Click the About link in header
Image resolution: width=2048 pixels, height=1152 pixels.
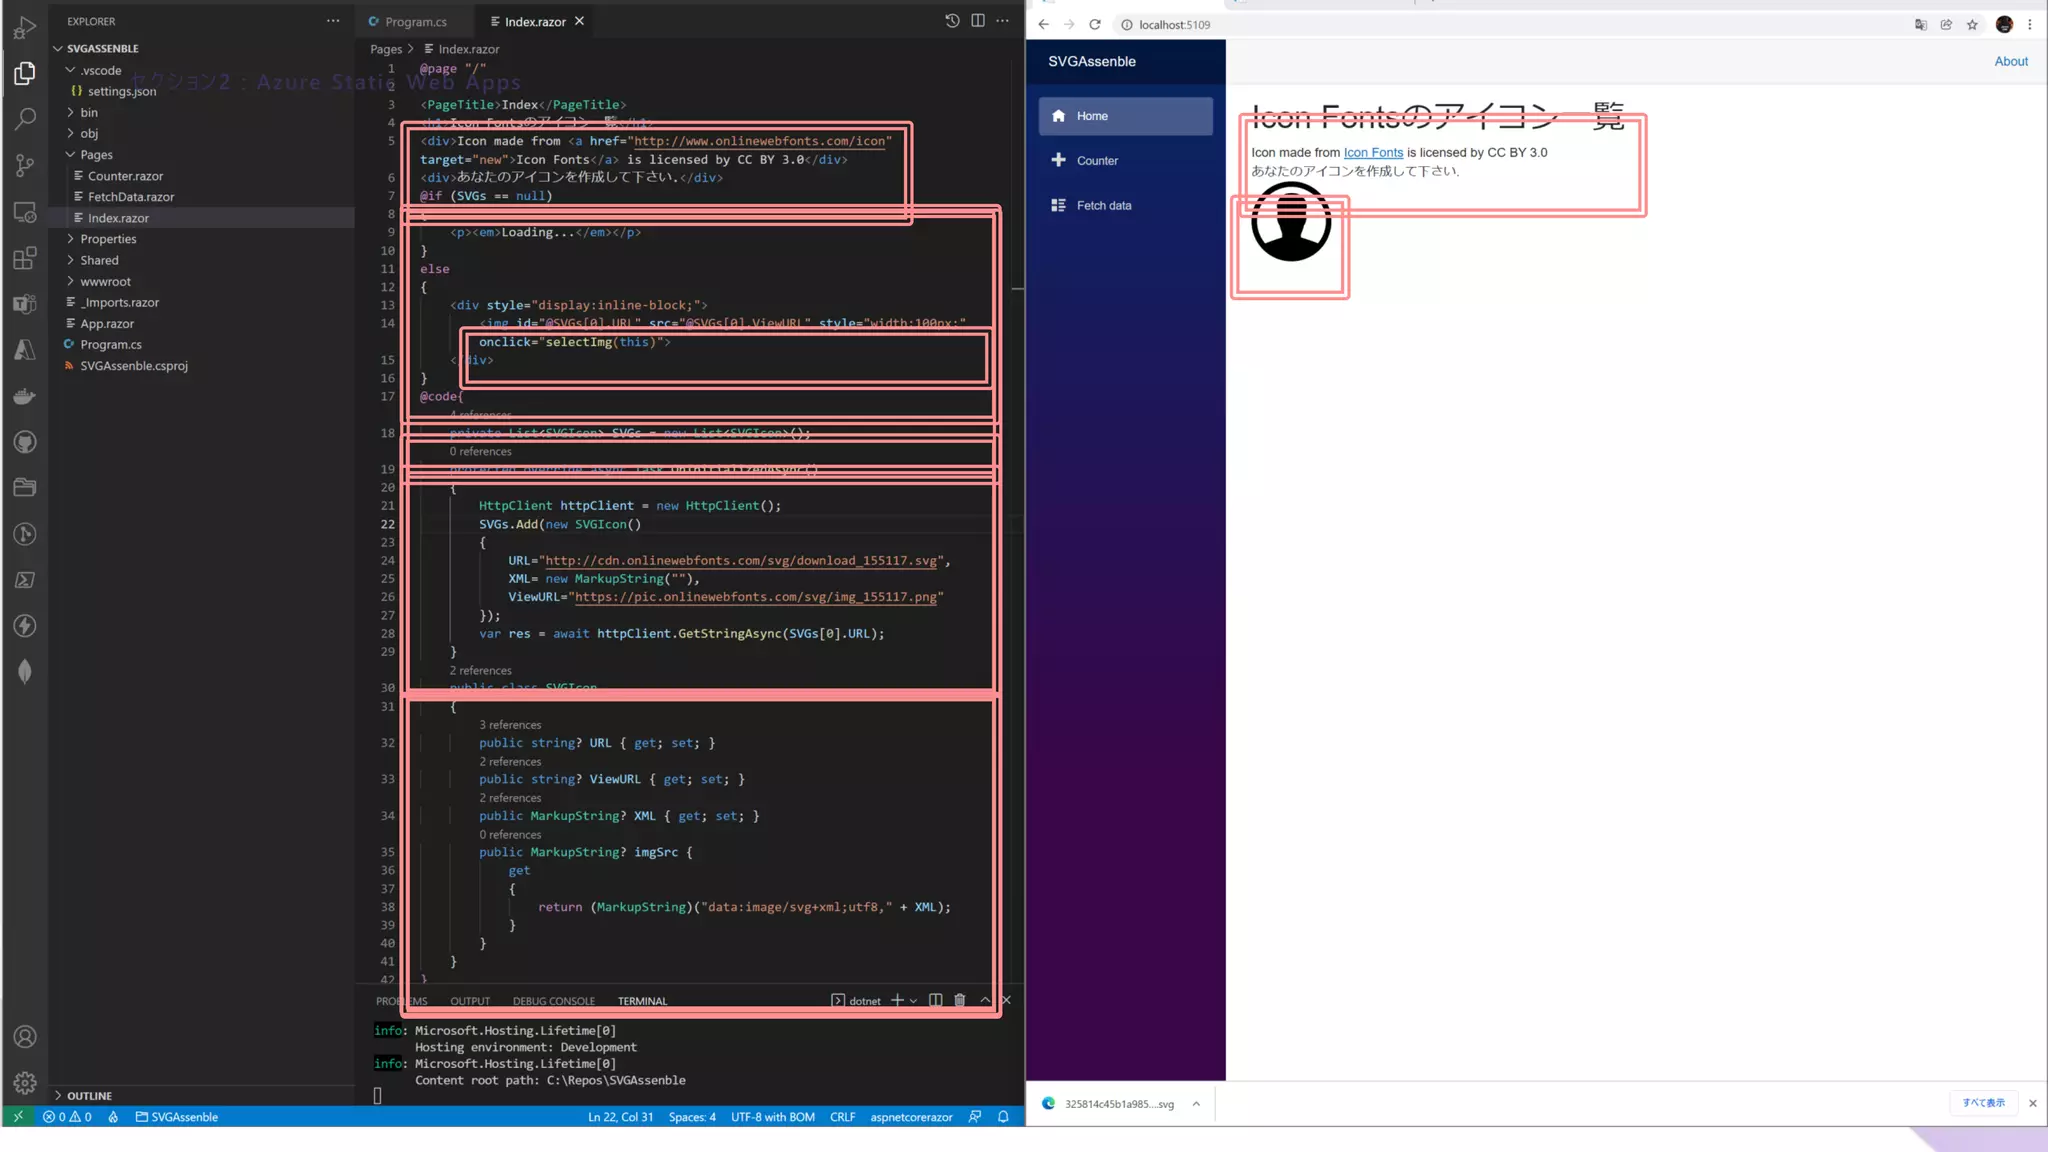click(x=2010, y=61)
